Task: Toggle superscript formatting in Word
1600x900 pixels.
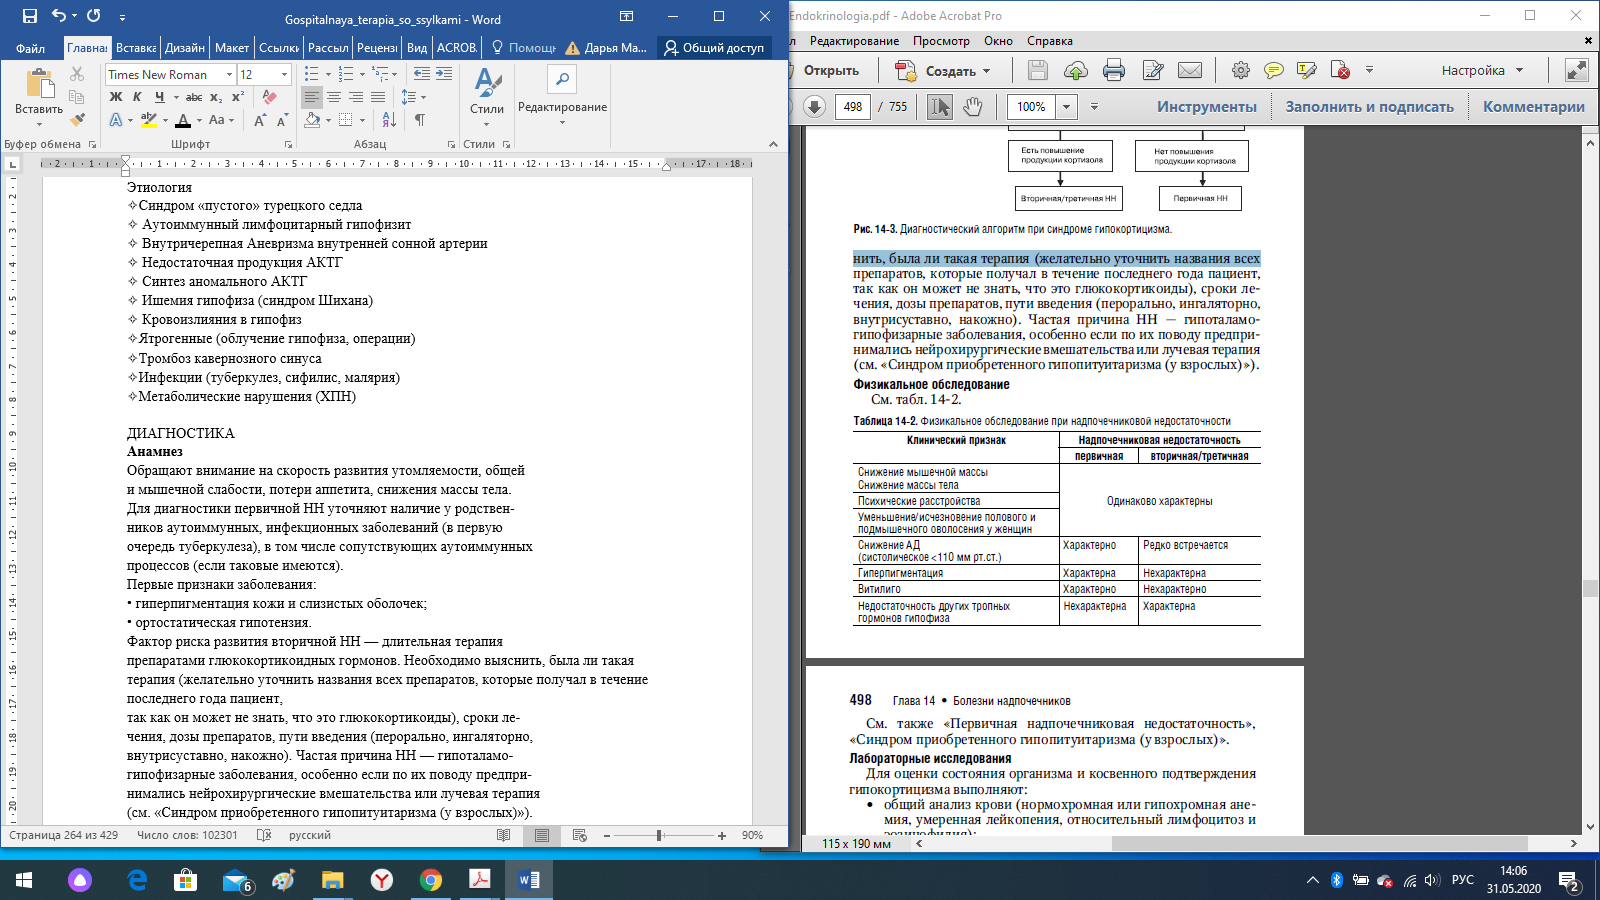Action: click(238, 97)
